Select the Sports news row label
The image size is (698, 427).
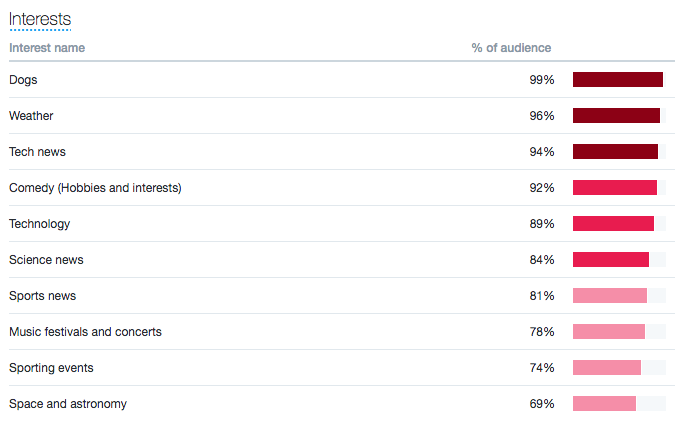click(x=42, y=296)
